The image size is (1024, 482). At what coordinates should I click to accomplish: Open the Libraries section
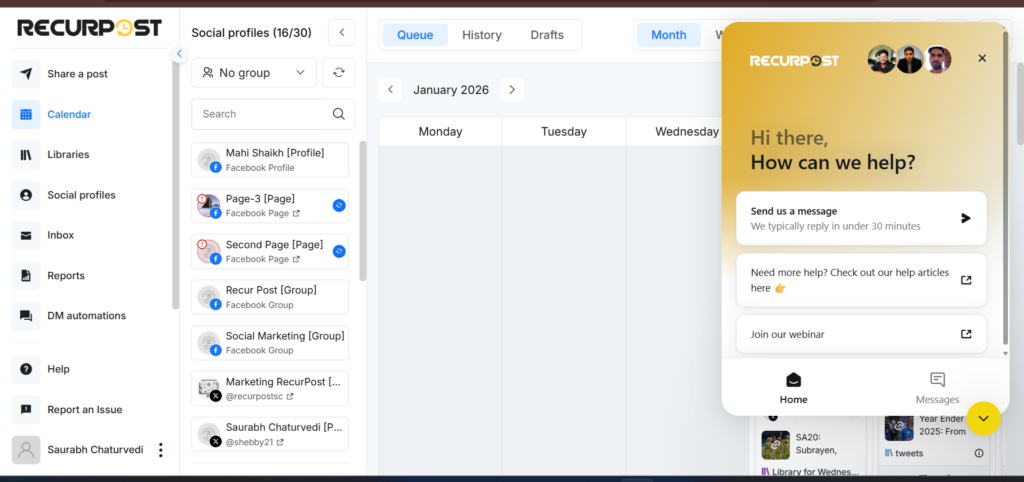(67, 155)
